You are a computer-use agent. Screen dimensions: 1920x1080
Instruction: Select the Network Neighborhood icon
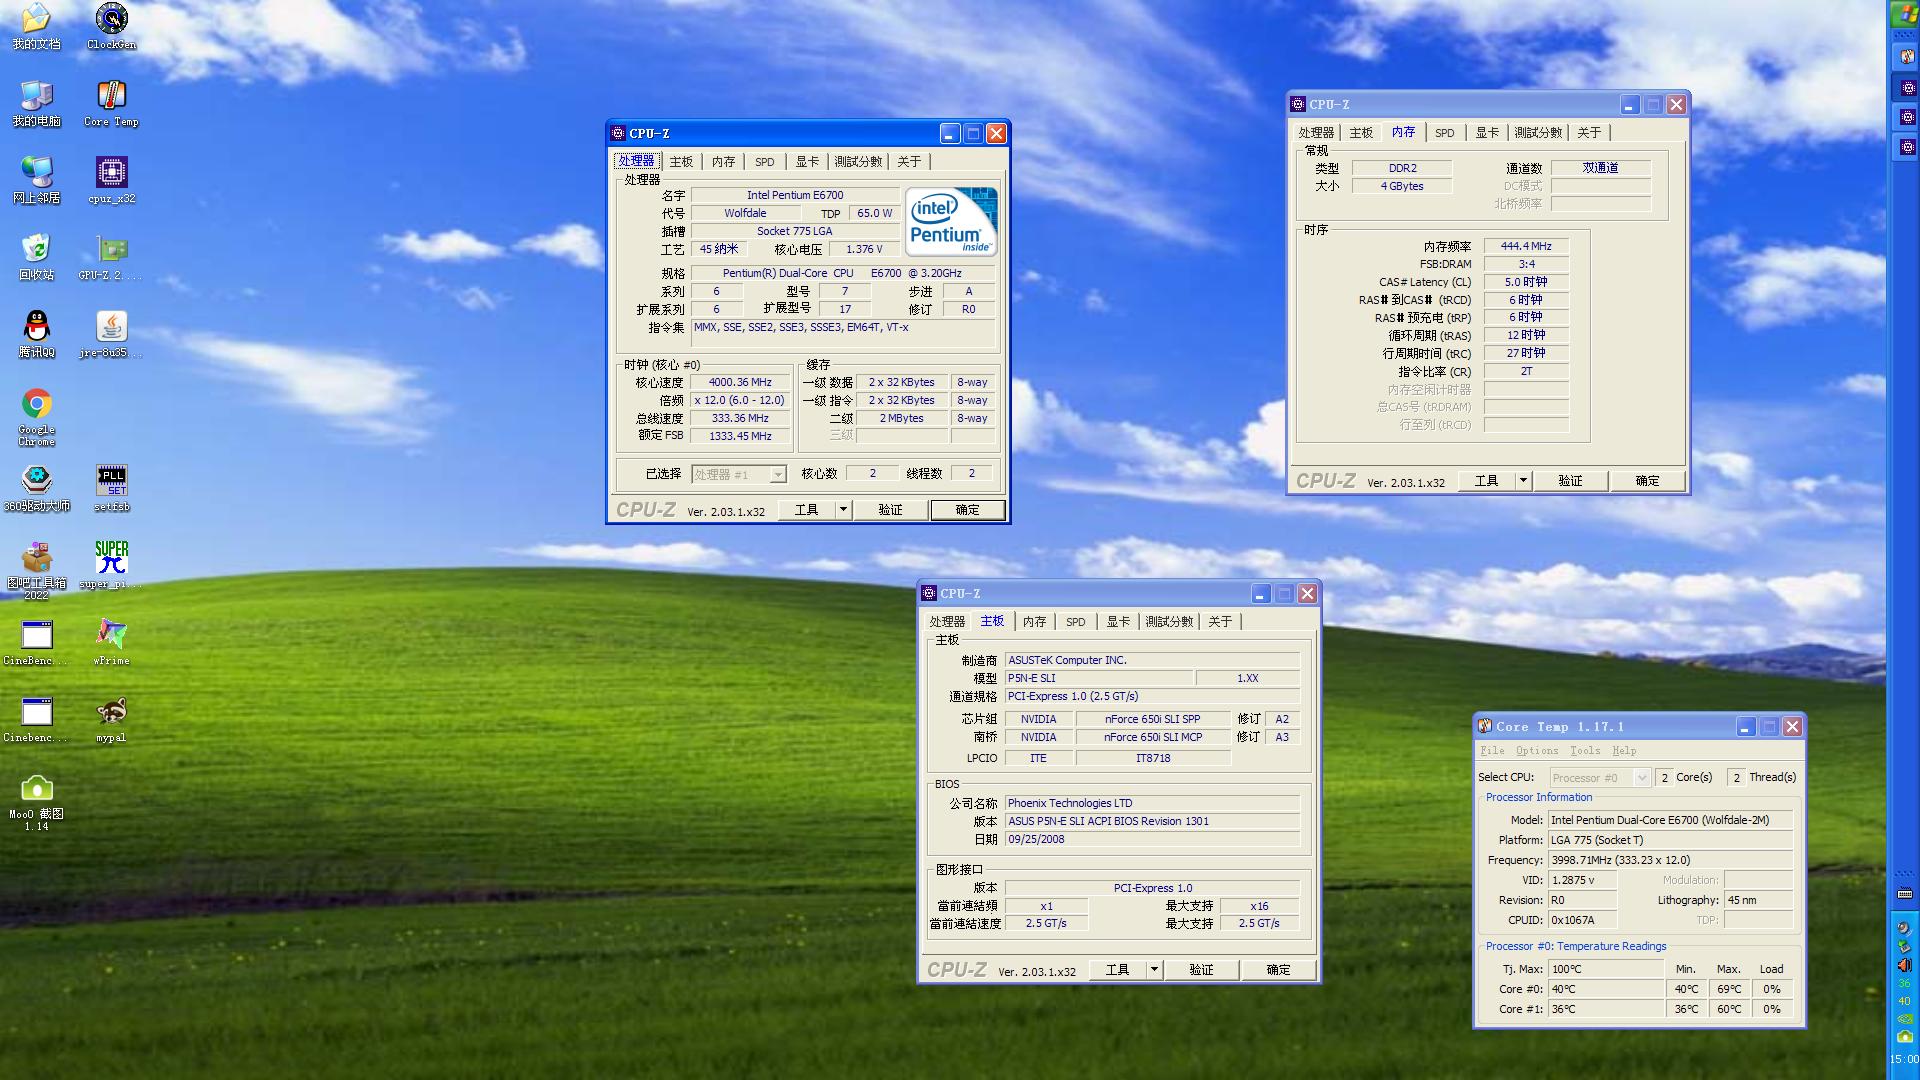(37, 180)
